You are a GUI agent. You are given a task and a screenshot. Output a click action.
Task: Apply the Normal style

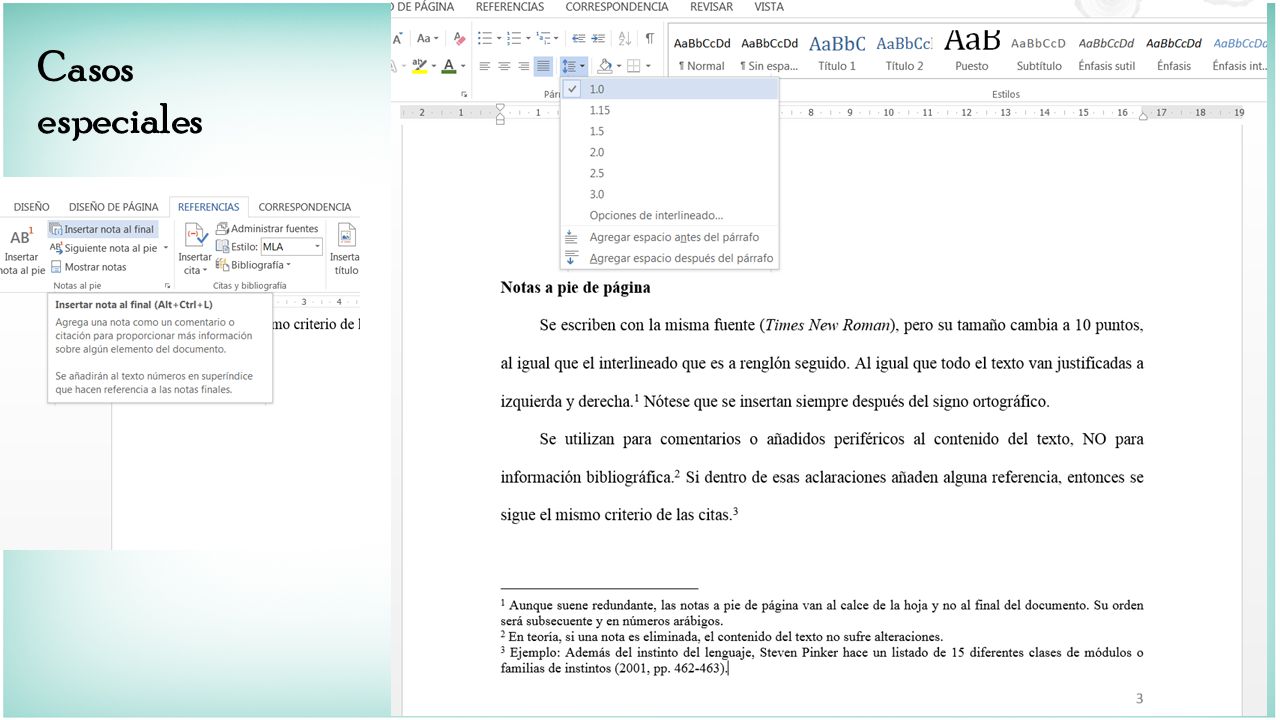point(701,53)
